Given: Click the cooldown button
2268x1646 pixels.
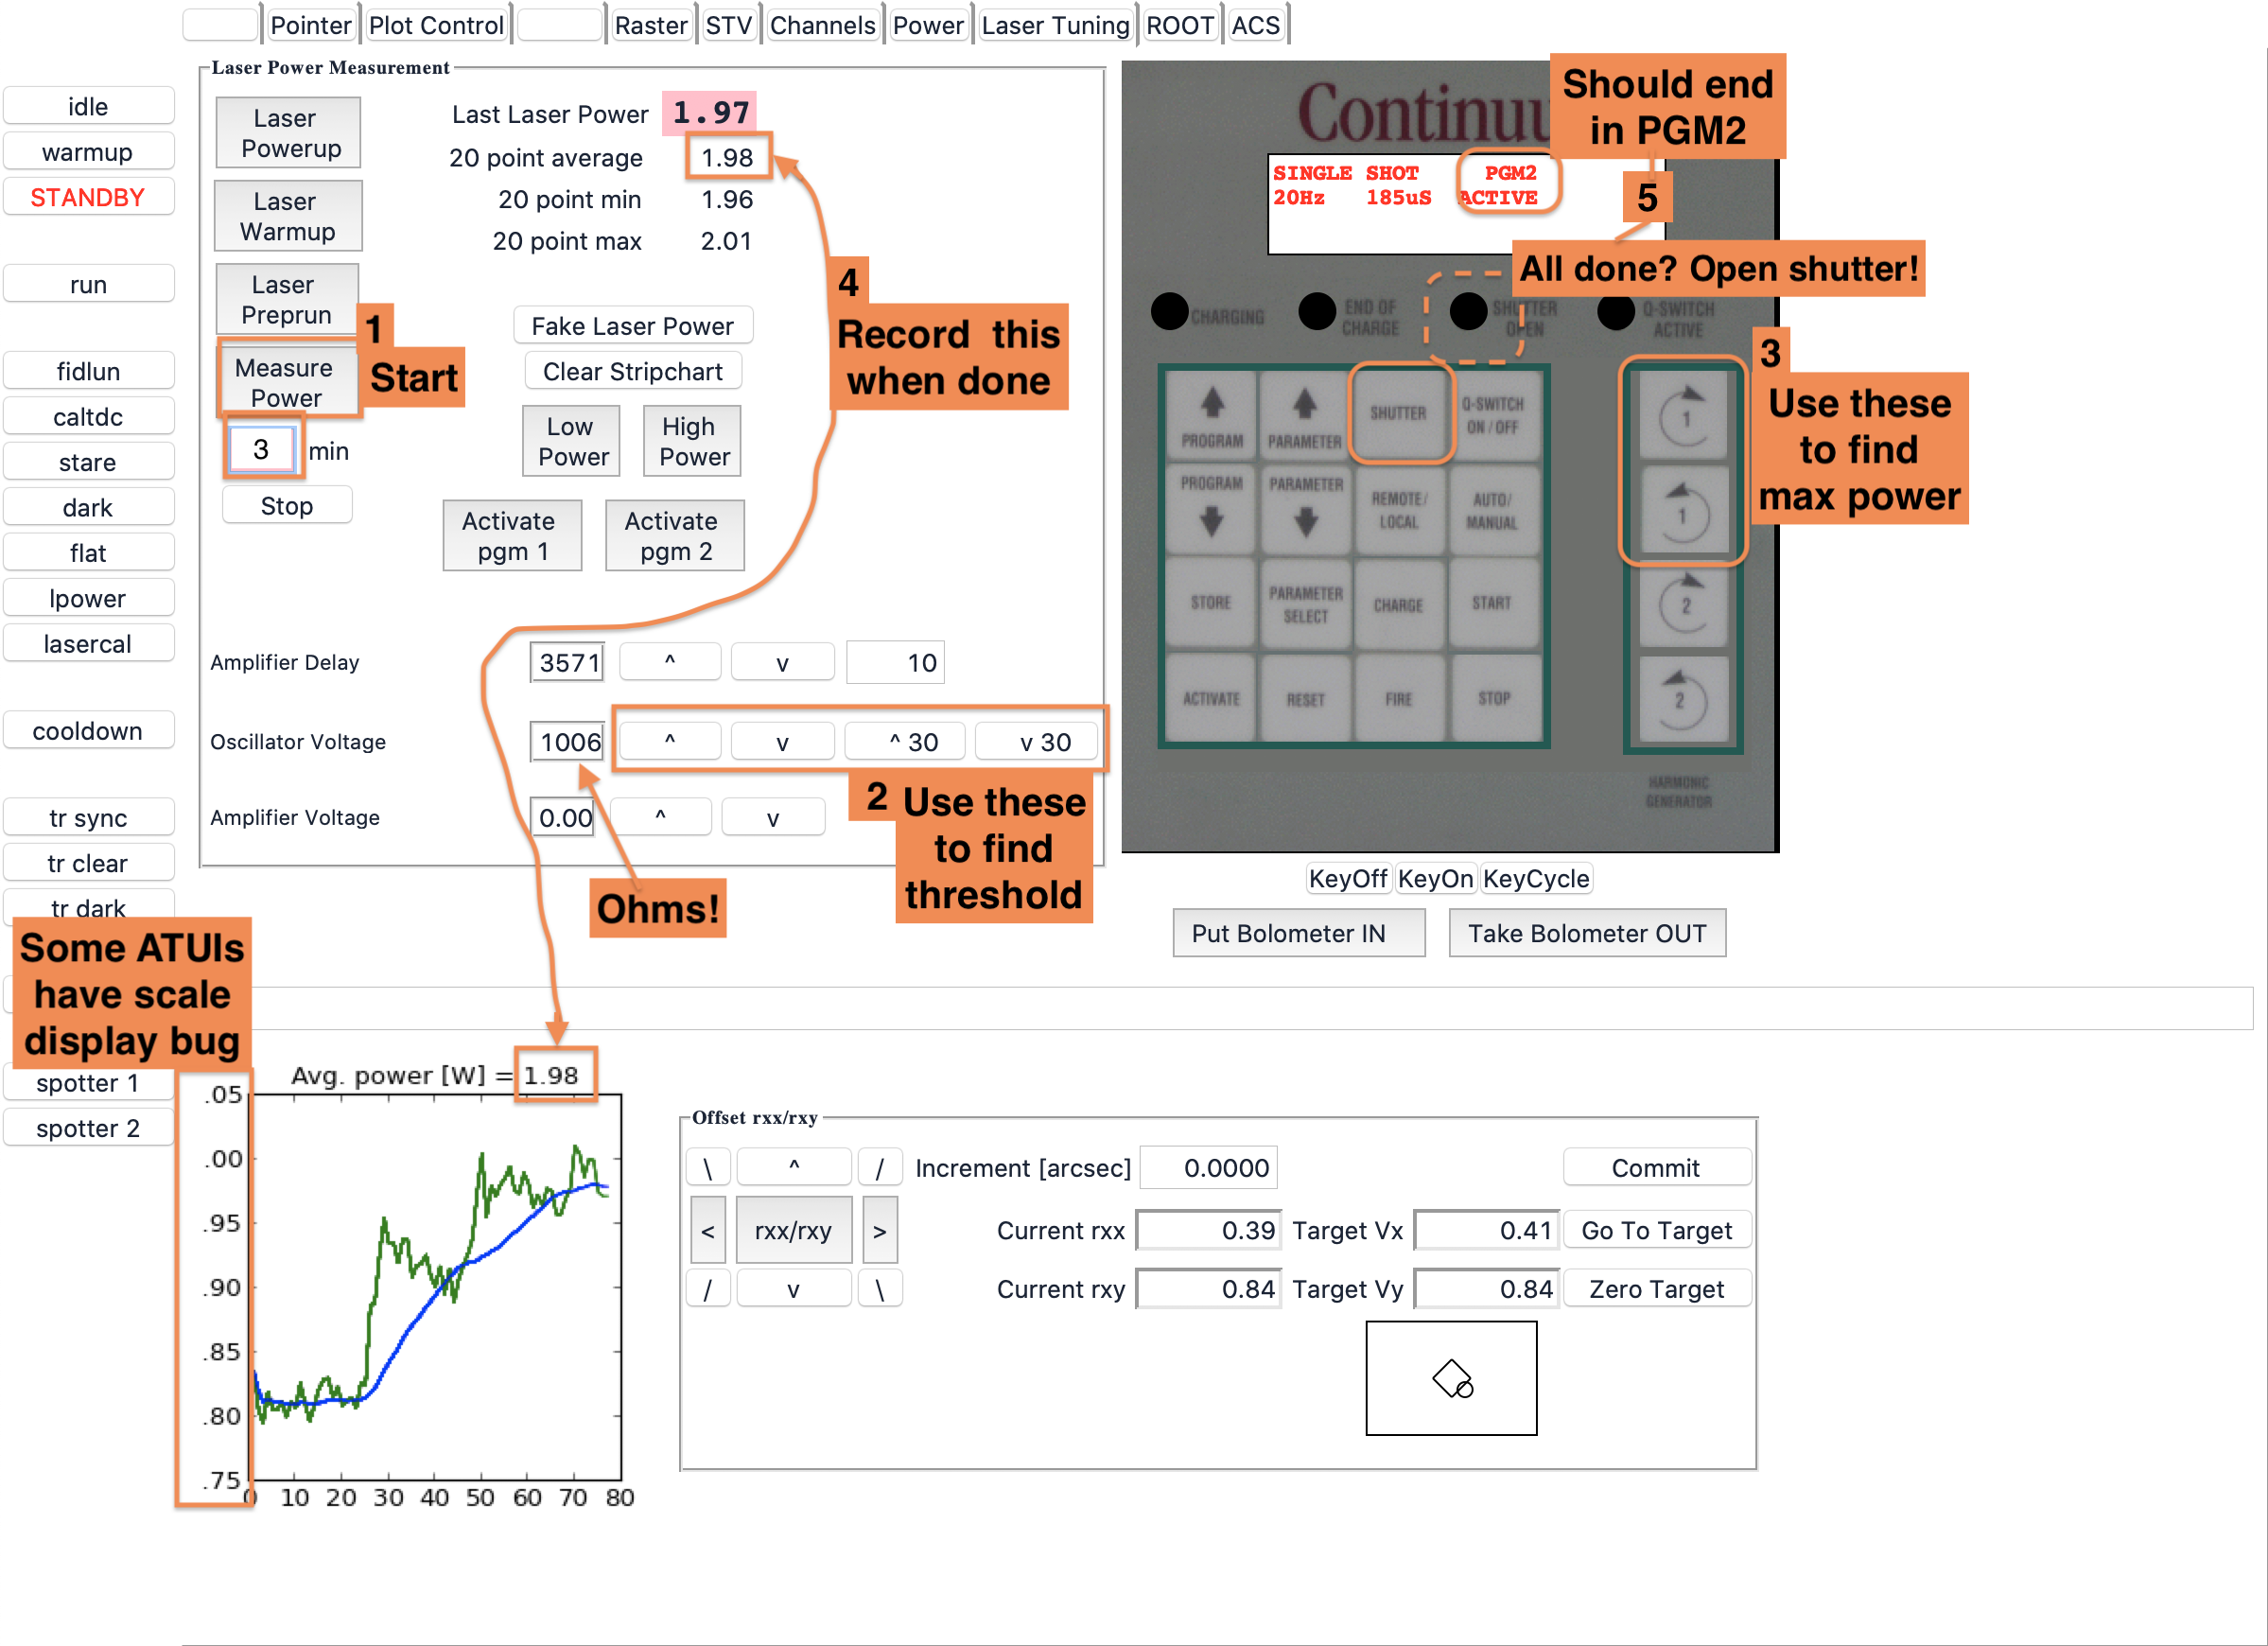Looking at the screenshot, I should point(88,730).
